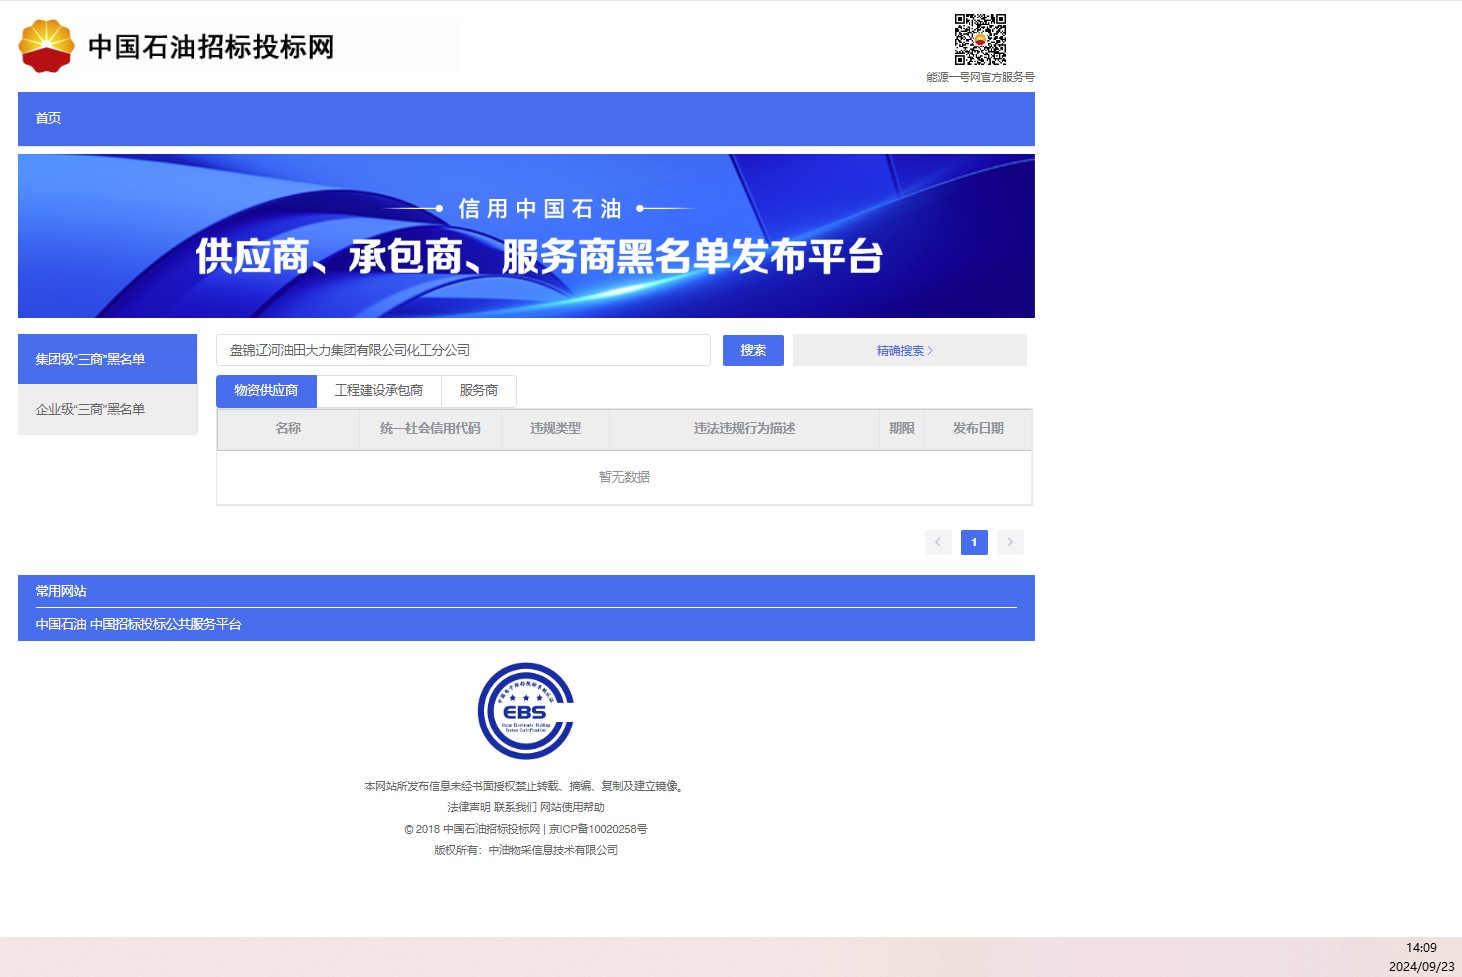Open the taskbar clock showing 14:09
The width and height of the screenshot is (1462, 977).
coord(1421,948)
